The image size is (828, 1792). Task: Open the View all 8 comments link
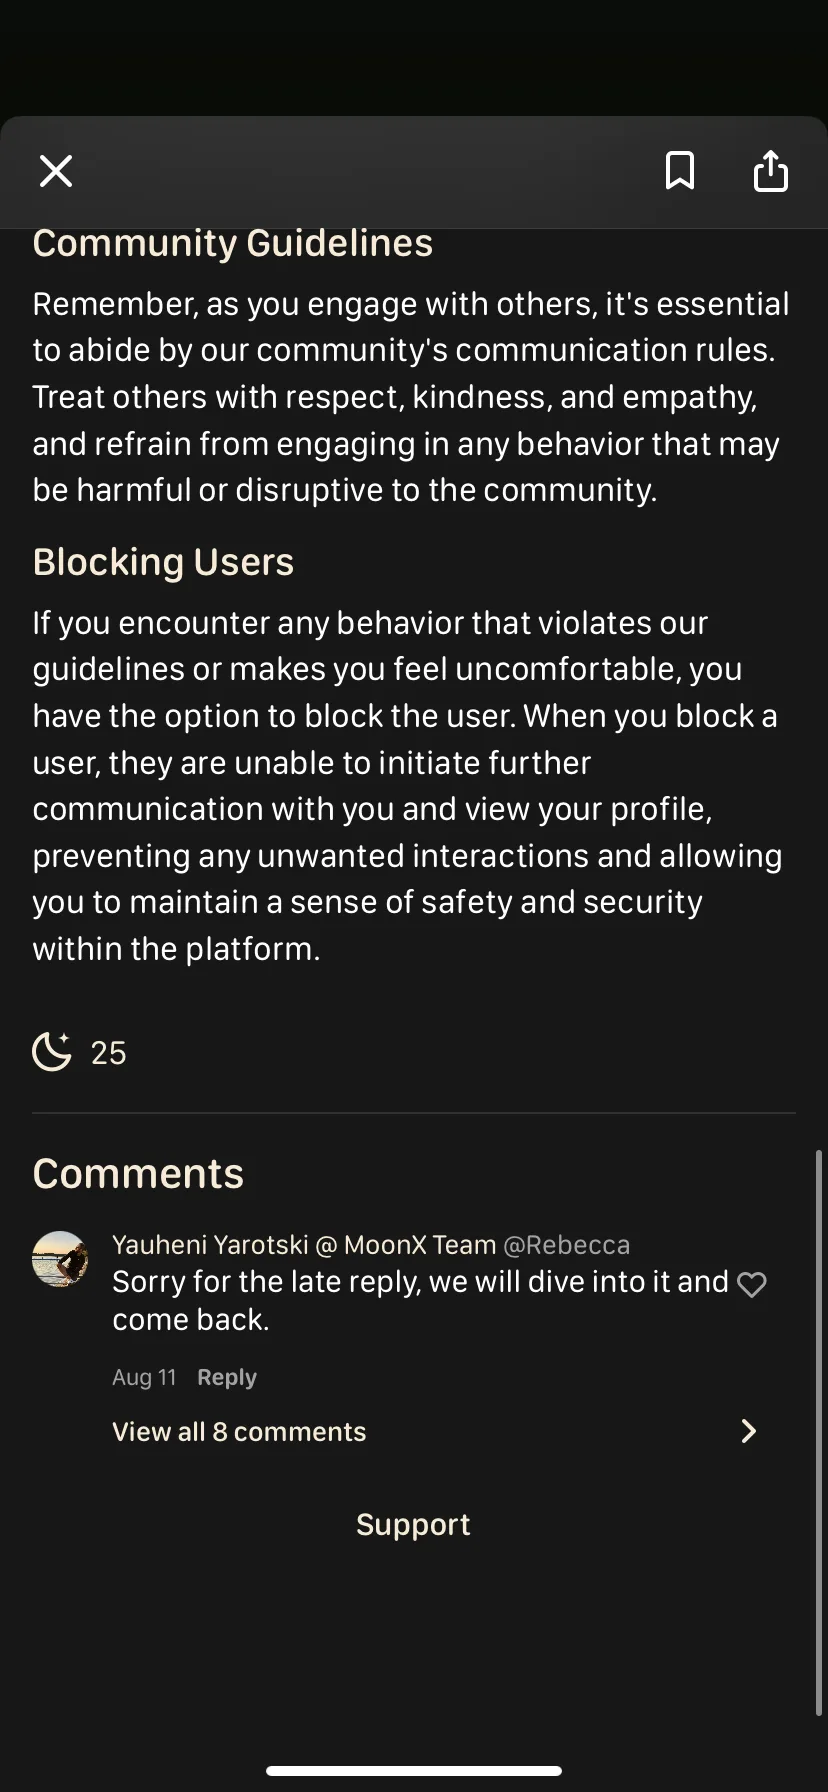coord(239,1431)
